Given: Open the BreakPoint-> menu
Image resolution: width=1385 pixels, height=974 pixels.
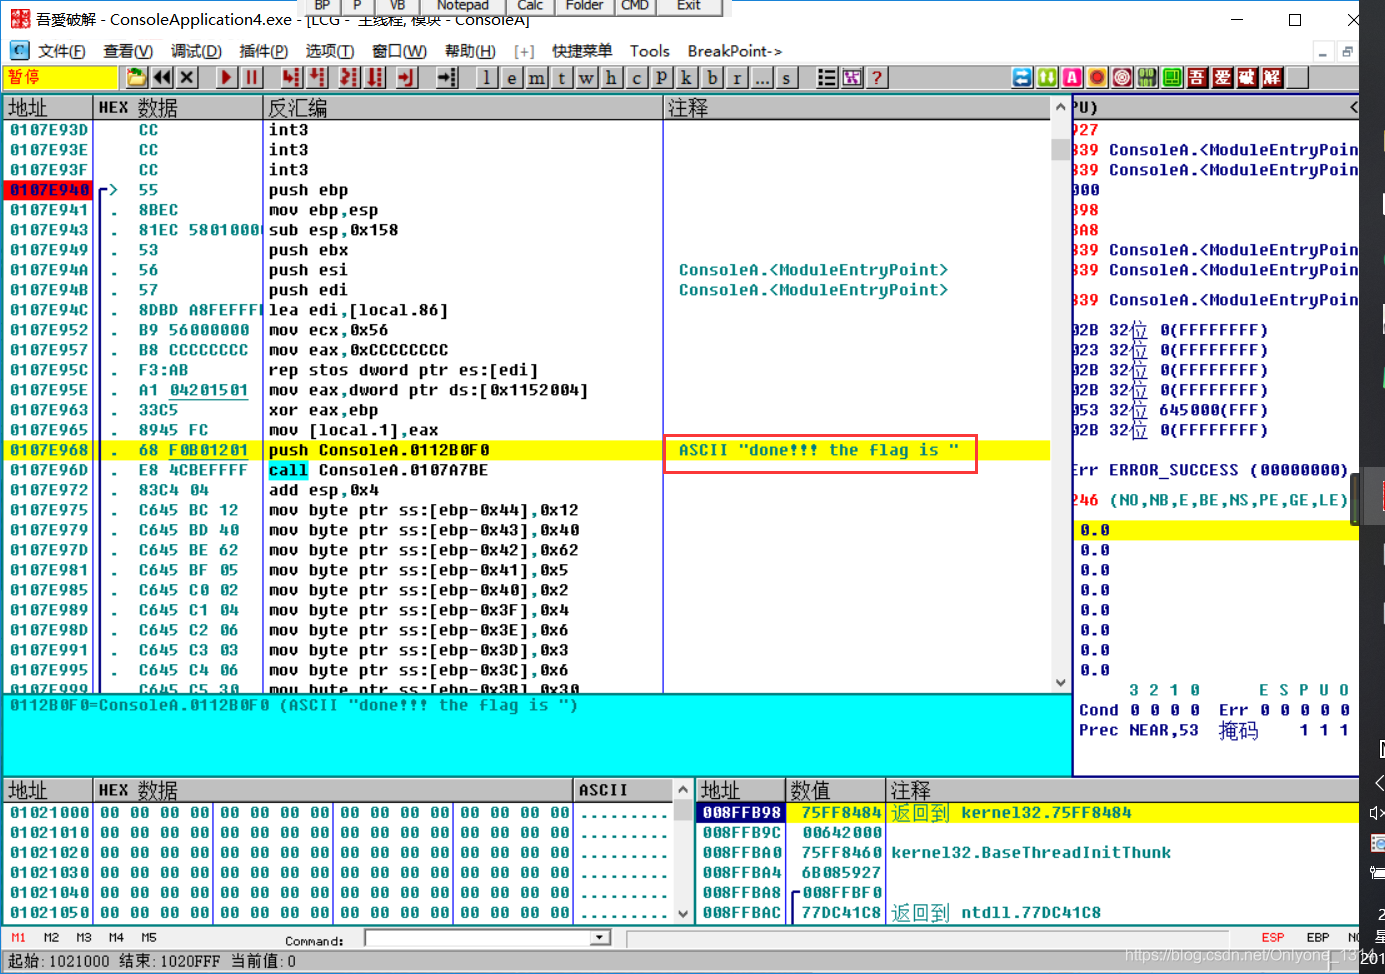Looking at the screenshot, I should pyautogui.click(x=735, y=51).
